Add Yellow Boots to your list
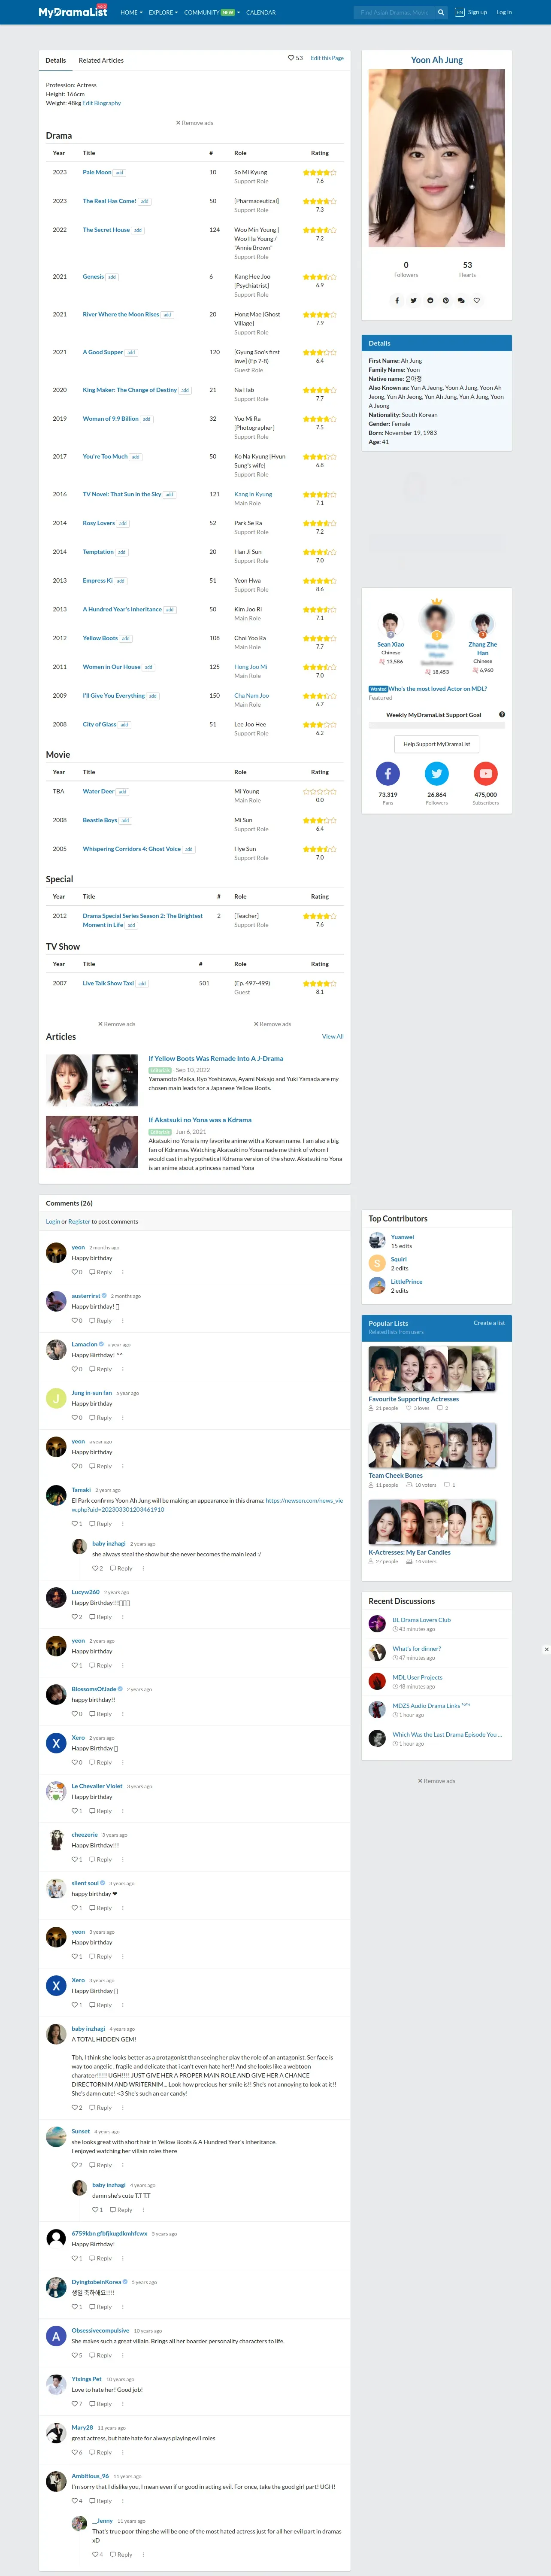 click(126, 638)
